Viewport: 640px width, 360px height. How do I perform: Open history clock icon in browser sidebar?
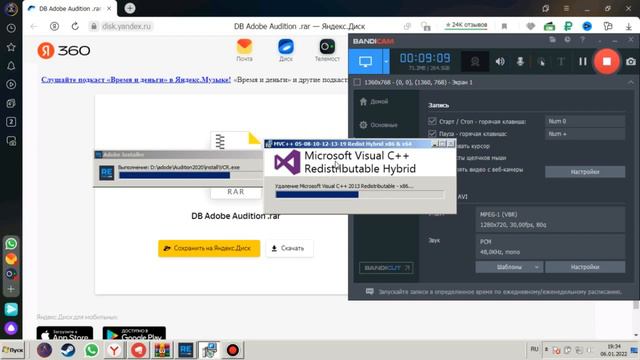pyautogui.click(x=11, y=28)
